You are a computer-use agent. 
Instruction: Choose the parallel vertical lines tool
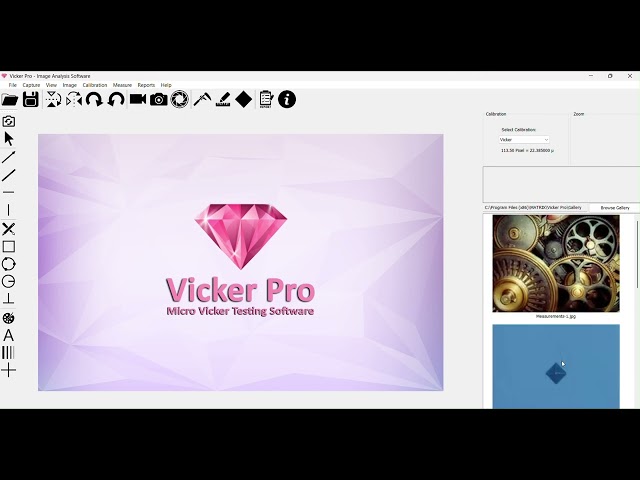(x=9, y=353)
